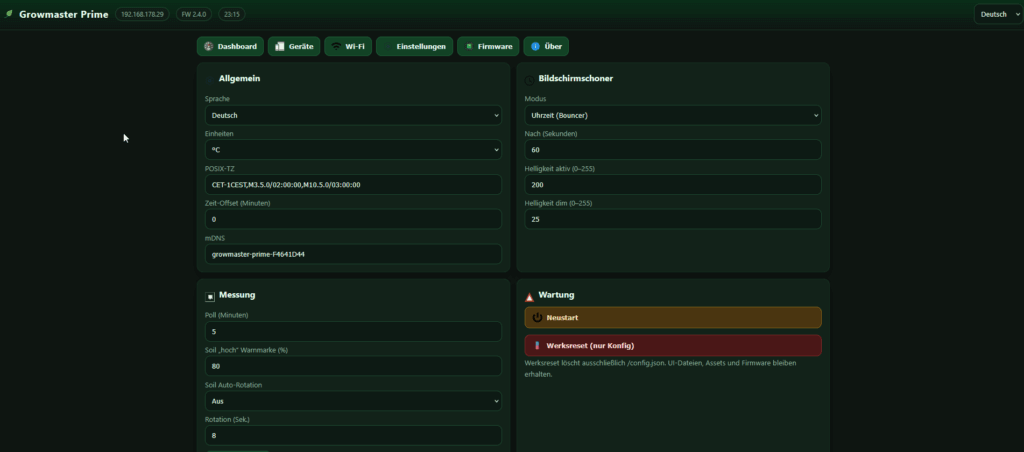Viewport: 1024px width, 452px height.
Task: Click the Modus label in Bildschirmschoner
Action: (x=536, y=99)
